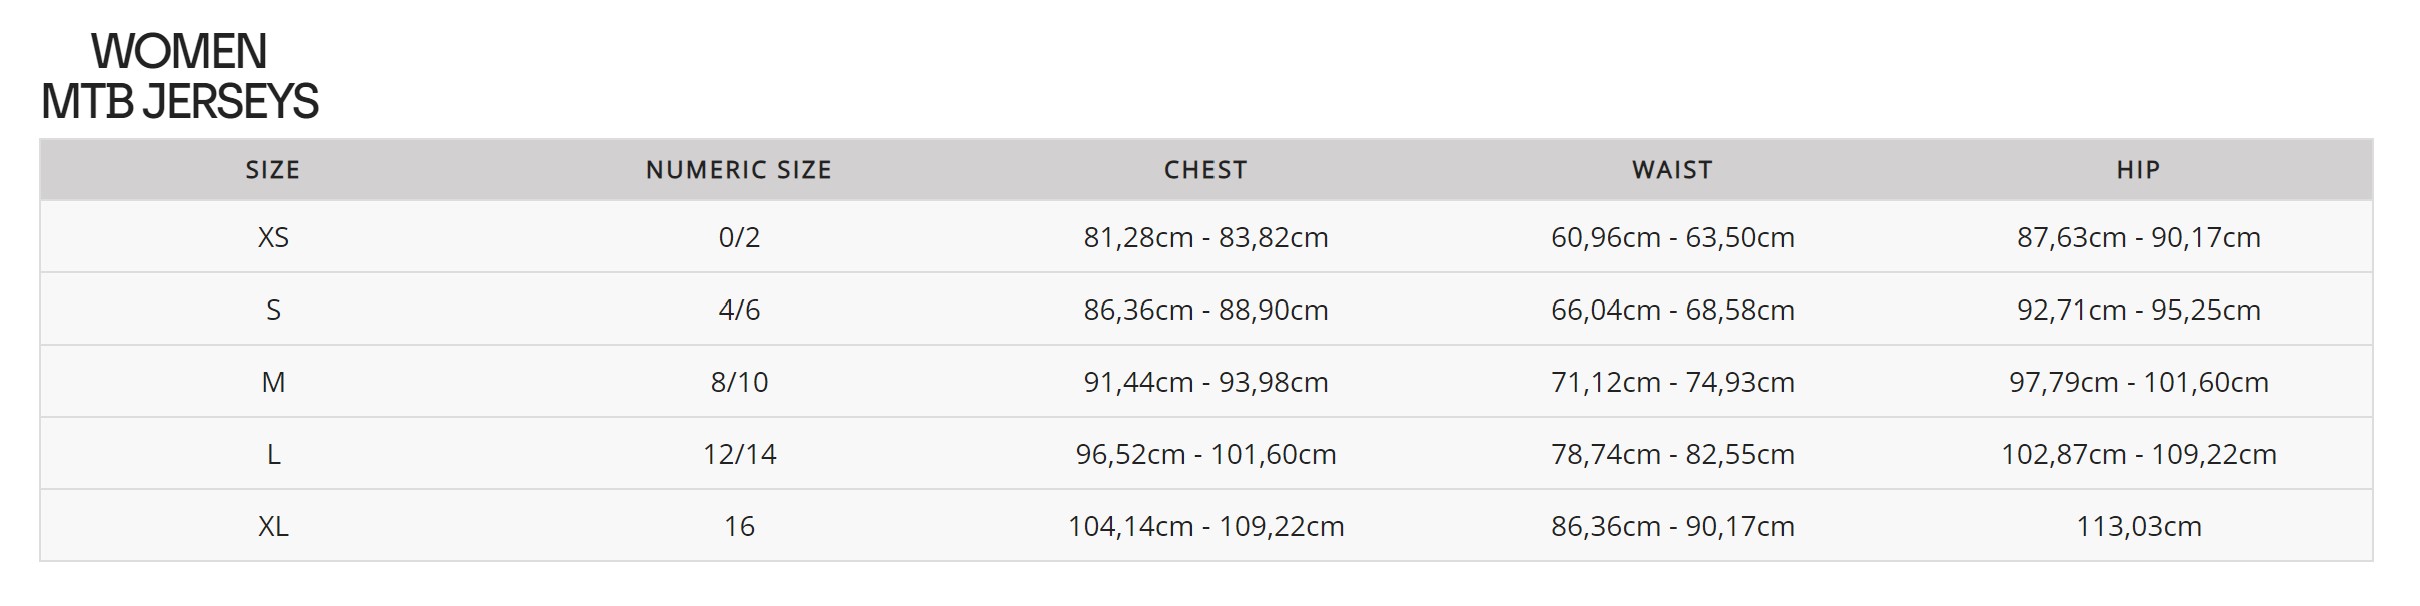The height and width of the screenshot is (606, 2420).
Task: Click chest value 104,14cm - 109,22cm
Action: click(1206, 526)
